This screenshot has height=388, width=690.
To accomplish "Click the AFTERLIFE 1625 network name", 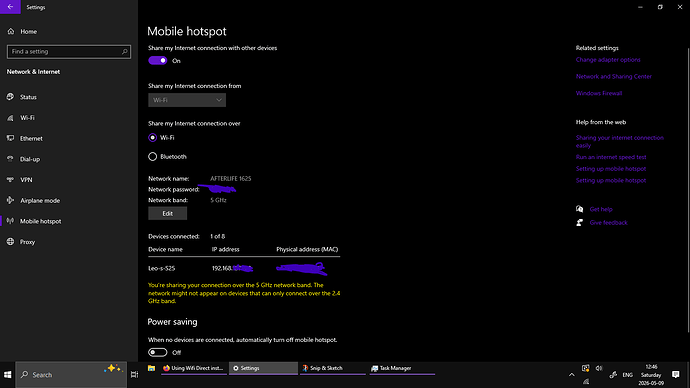I will click(x=231, y=179).
